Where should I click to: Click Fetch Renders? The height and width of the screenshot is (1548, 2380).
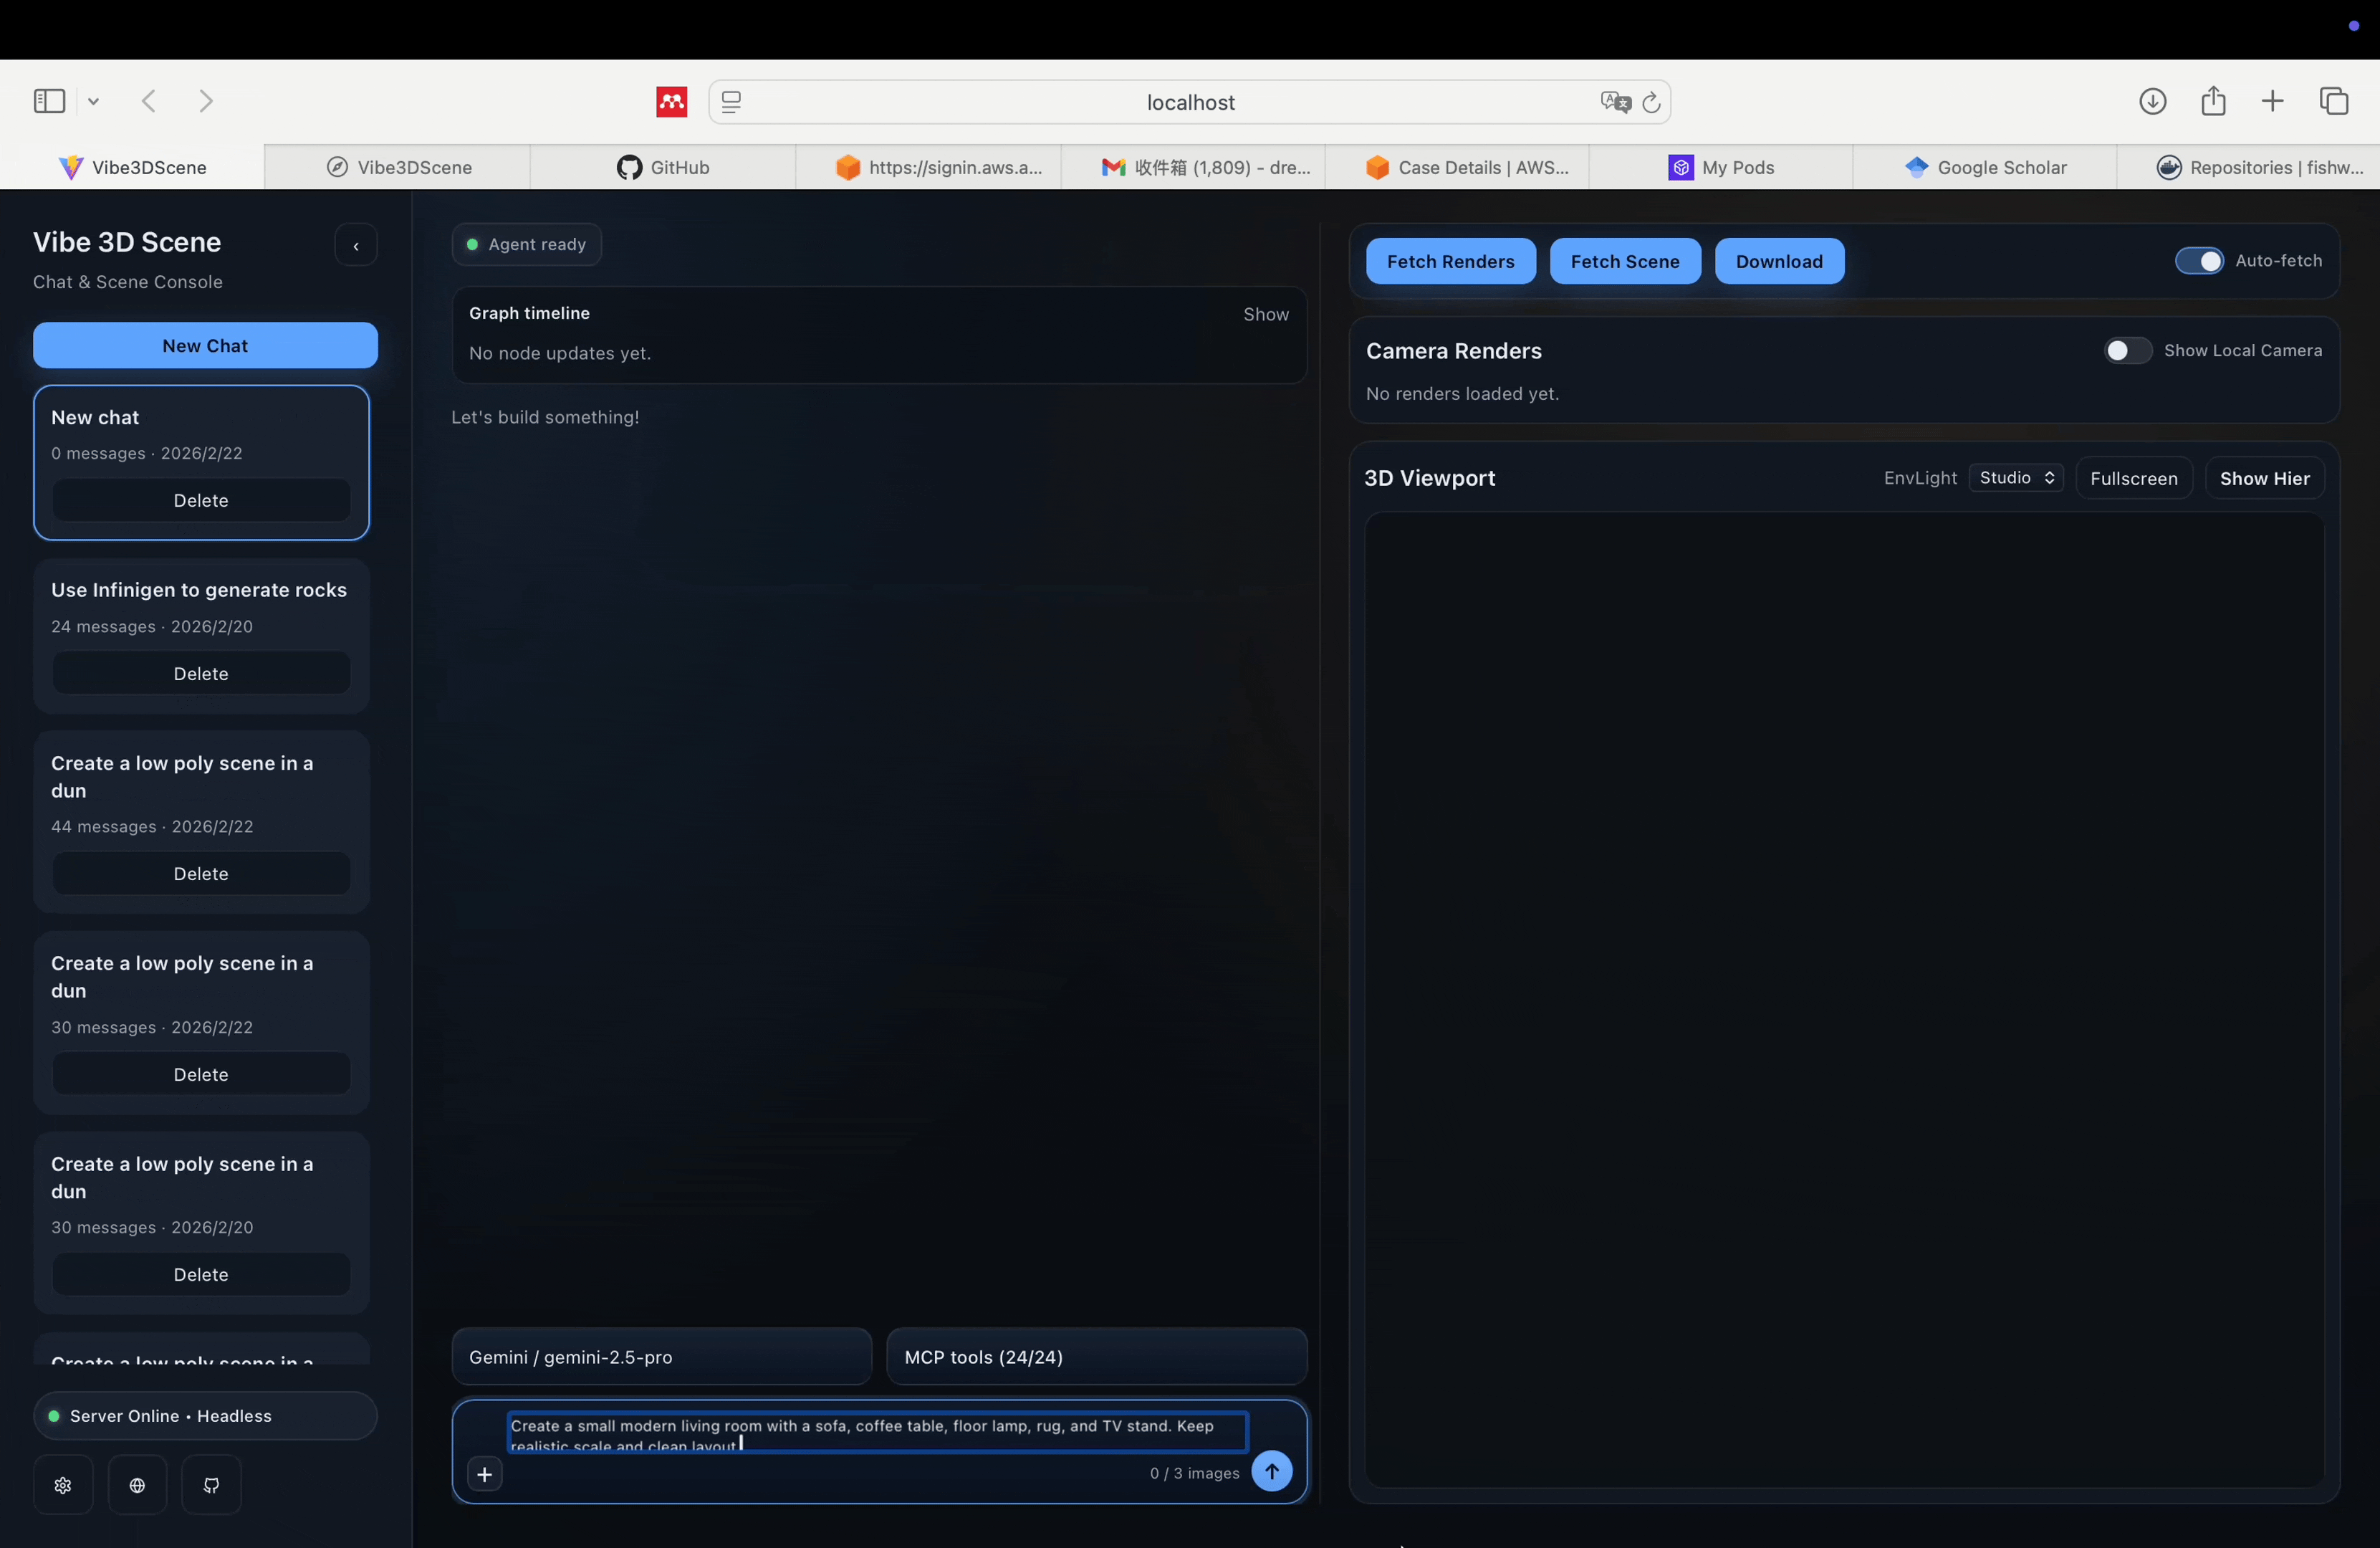point(1451,260)
